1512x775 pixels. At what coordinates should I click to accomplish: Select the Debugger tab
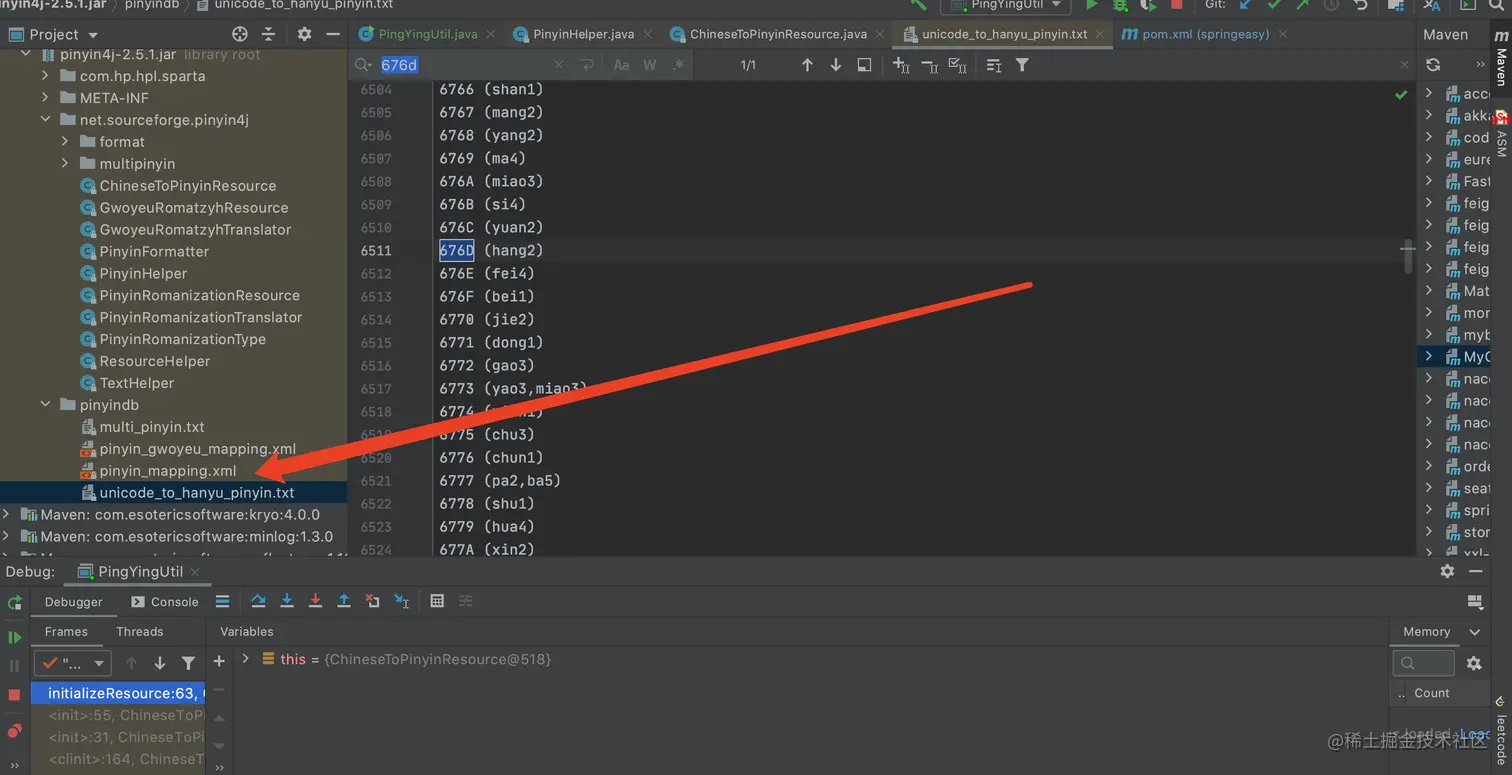point(73,602)
